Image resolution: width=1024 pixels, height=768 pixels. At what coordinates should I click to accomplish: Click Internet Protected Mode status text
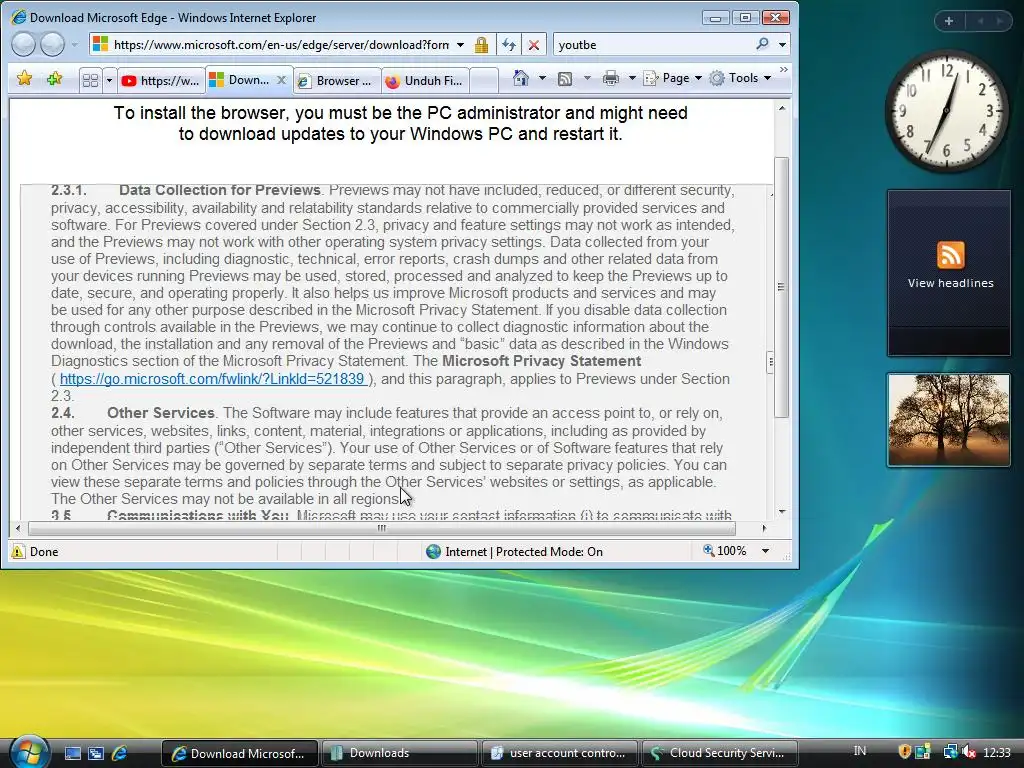(524, 552)
